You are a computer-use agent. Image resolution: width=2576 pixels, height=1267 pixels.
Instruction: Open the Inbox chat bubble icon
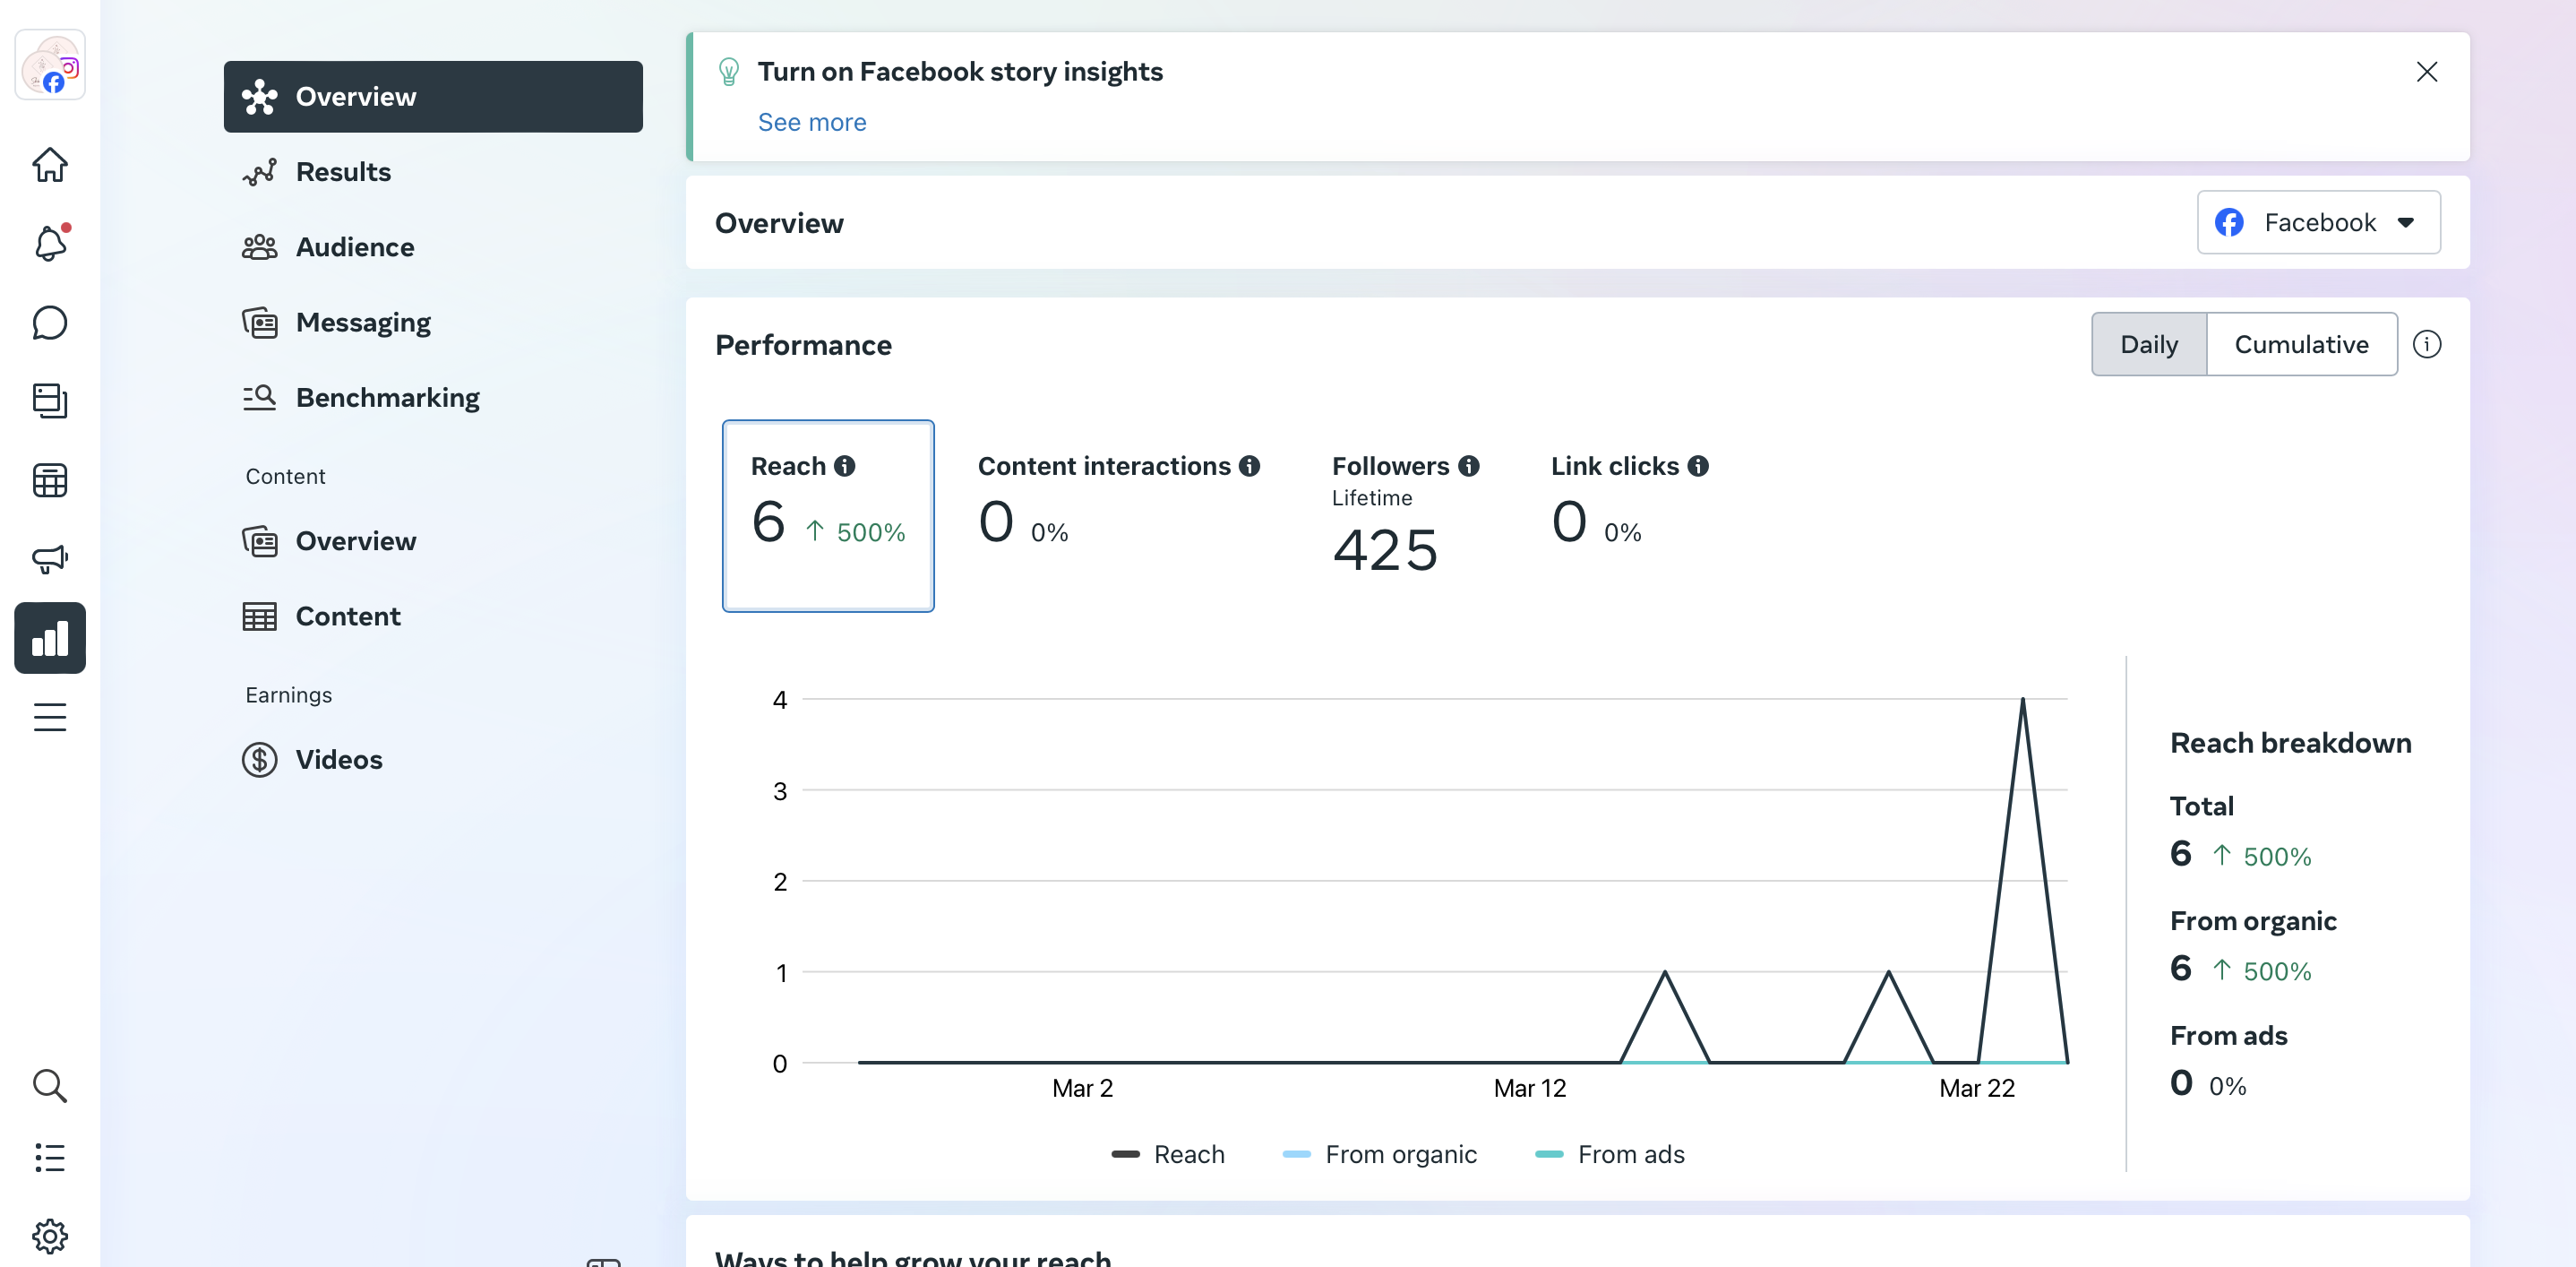click(x=50, y=322)
